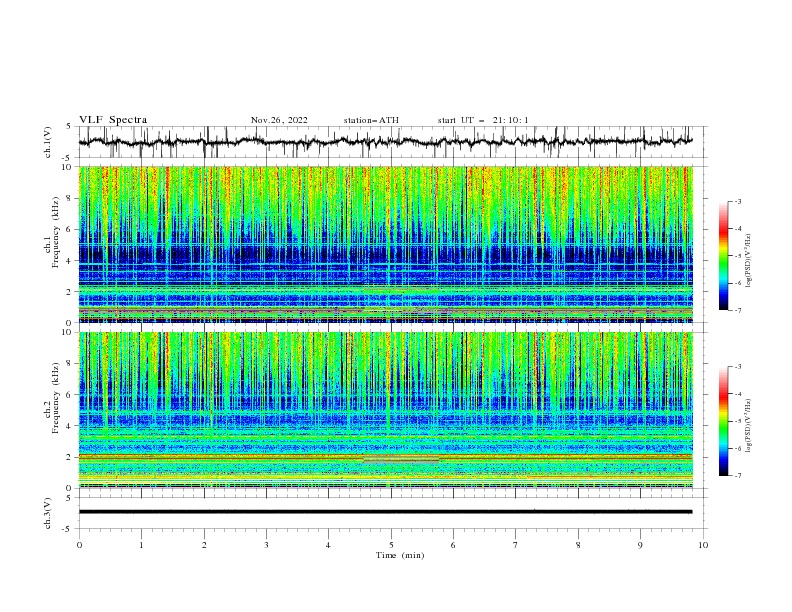This screenshot has width=792, height=612.
Task: Click the '2' tick on the Time axis
Action: pyautogui.click(x=204, y=545)
